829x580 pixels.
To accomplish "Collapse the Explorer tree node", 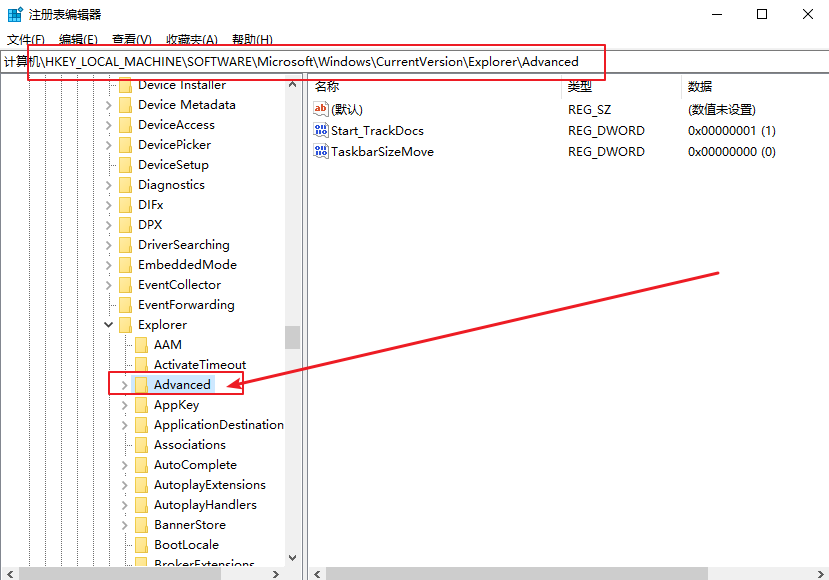I will [108, 325].
